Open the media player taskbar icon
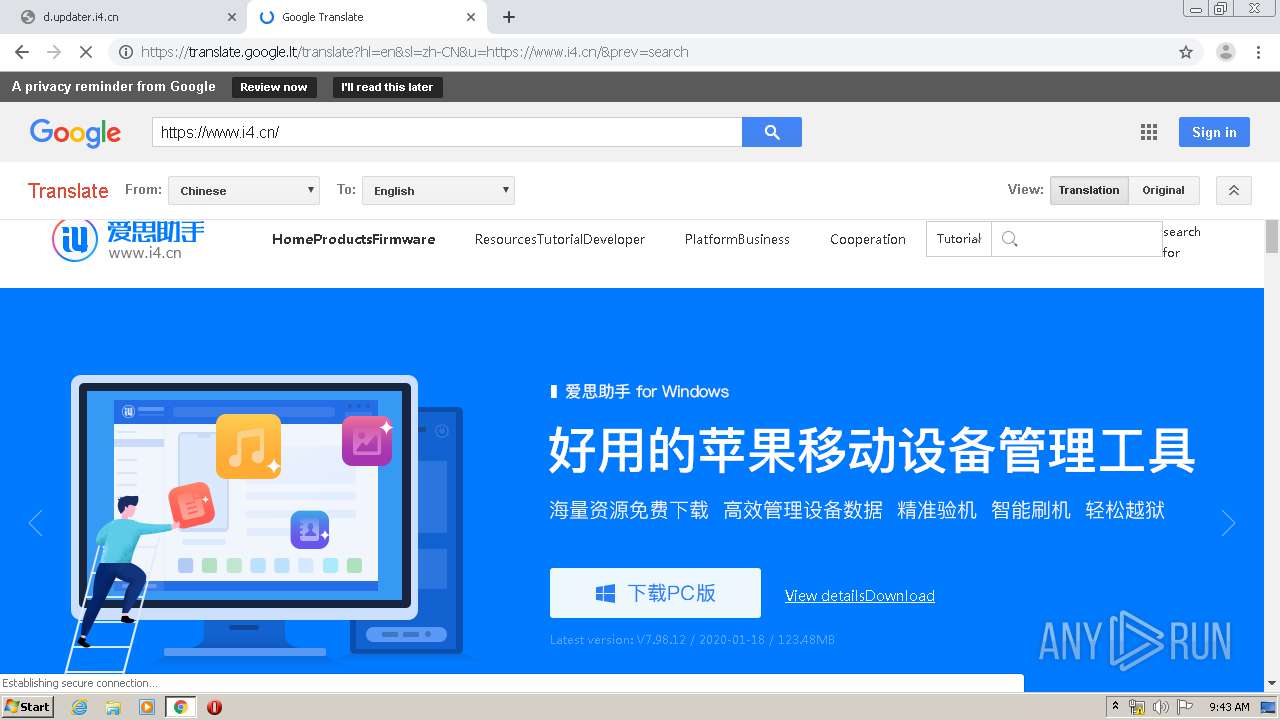 (147, 707)
